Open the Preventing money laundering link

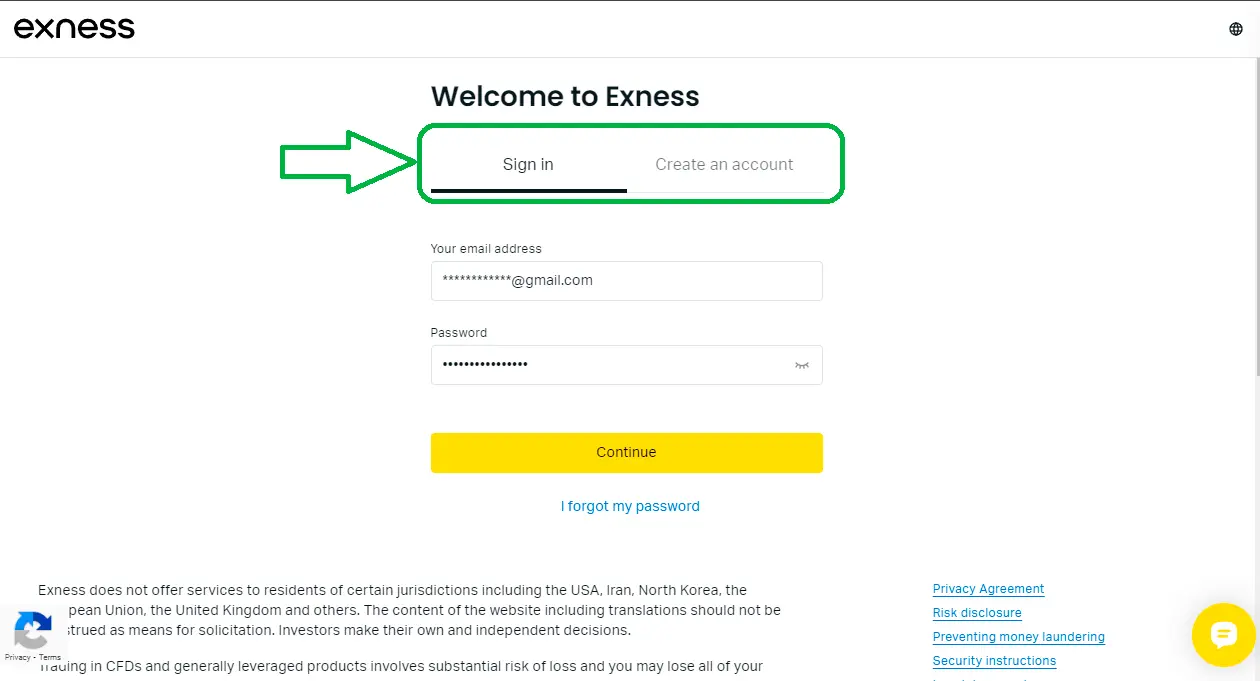pyautogui.click(x=1018, y=636)
